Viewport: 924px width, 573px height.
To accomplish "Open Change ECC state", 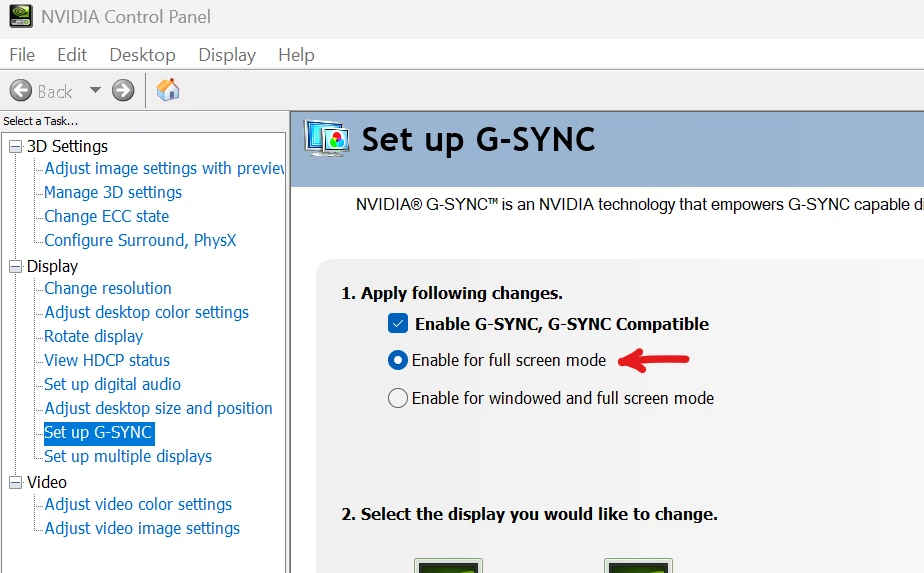I will click(107, 216).
